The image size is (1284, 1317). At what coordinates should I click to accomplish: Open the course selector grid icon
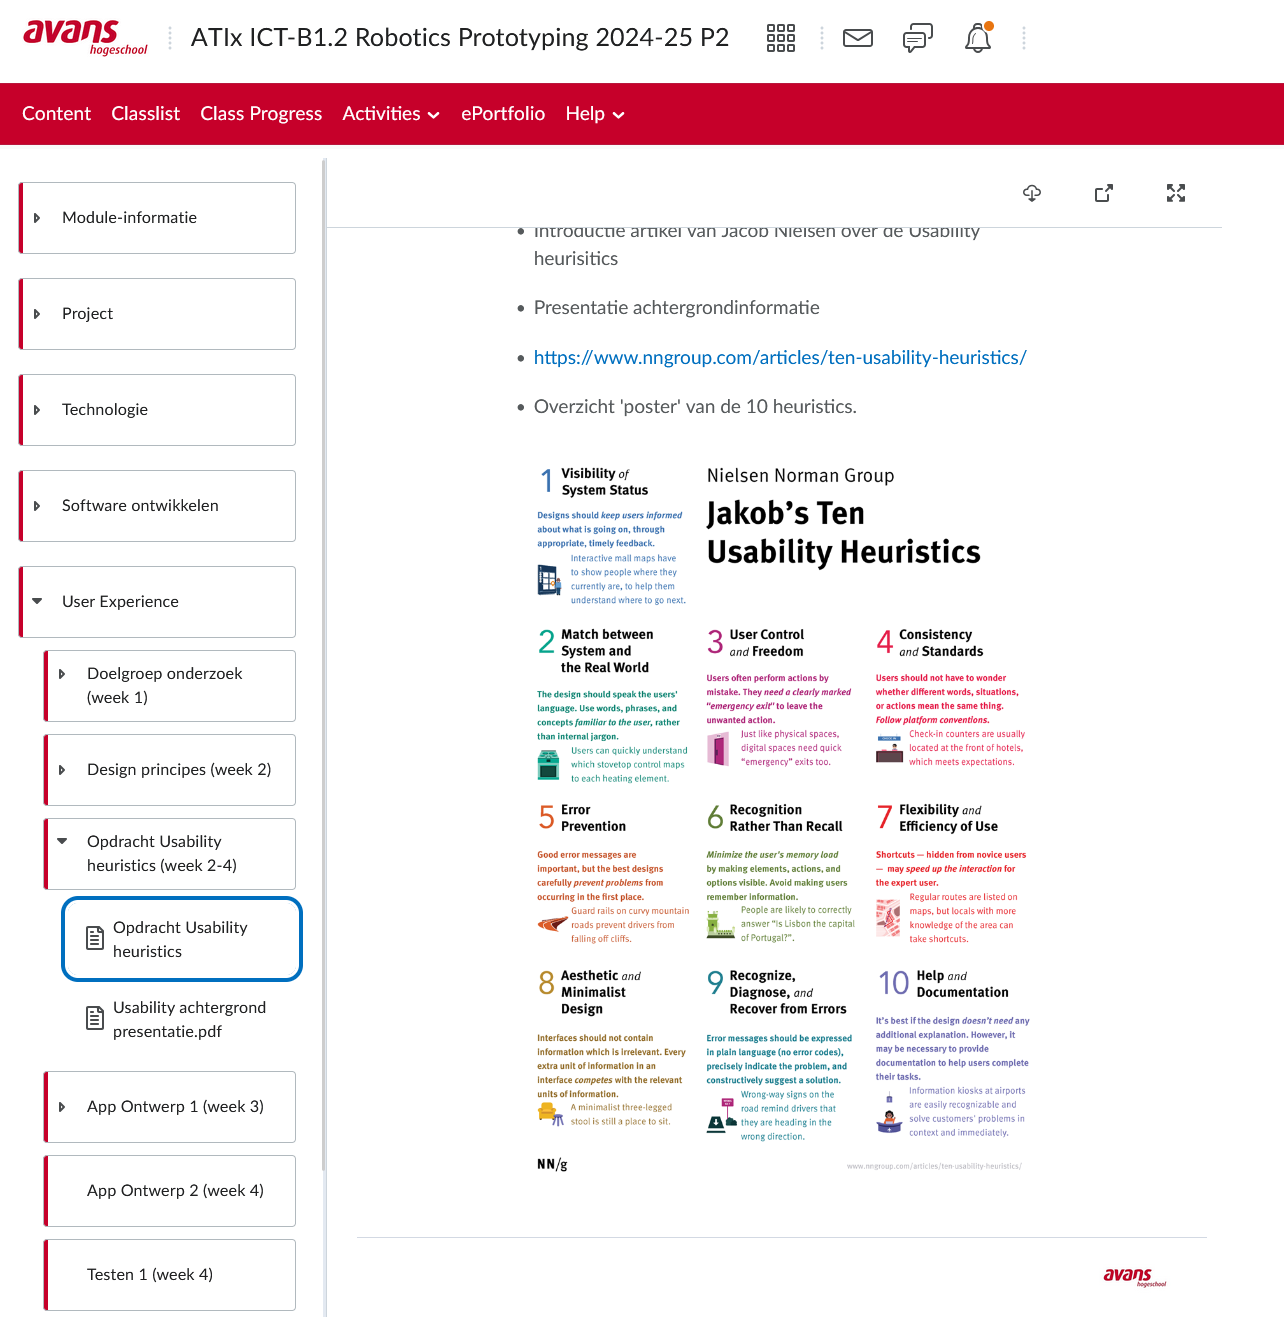pyautogui.click(x=781, y=38)
